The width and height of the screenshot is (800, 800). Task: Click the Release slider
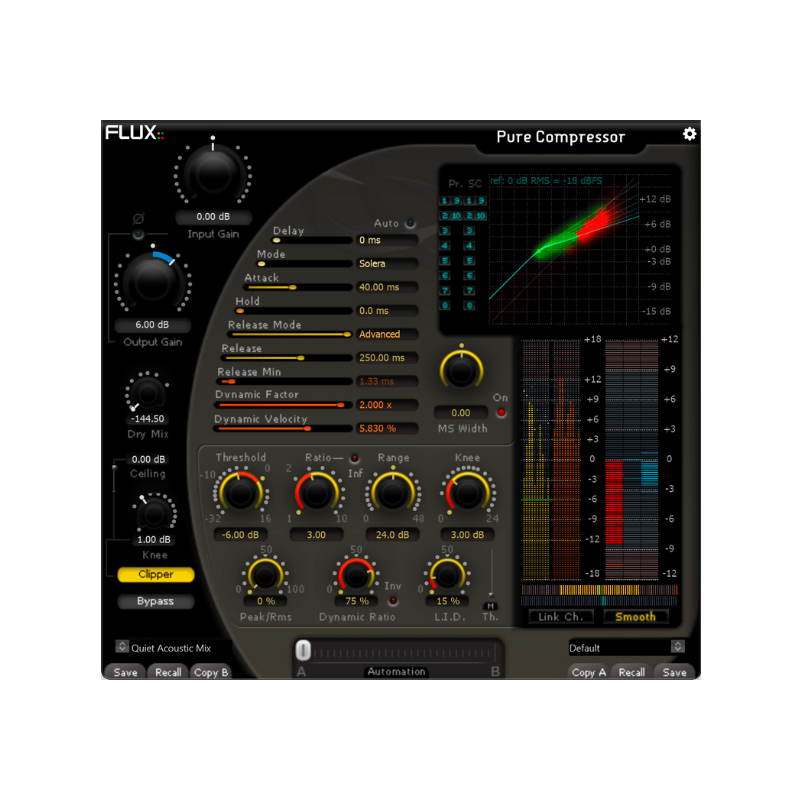(288, 358)
